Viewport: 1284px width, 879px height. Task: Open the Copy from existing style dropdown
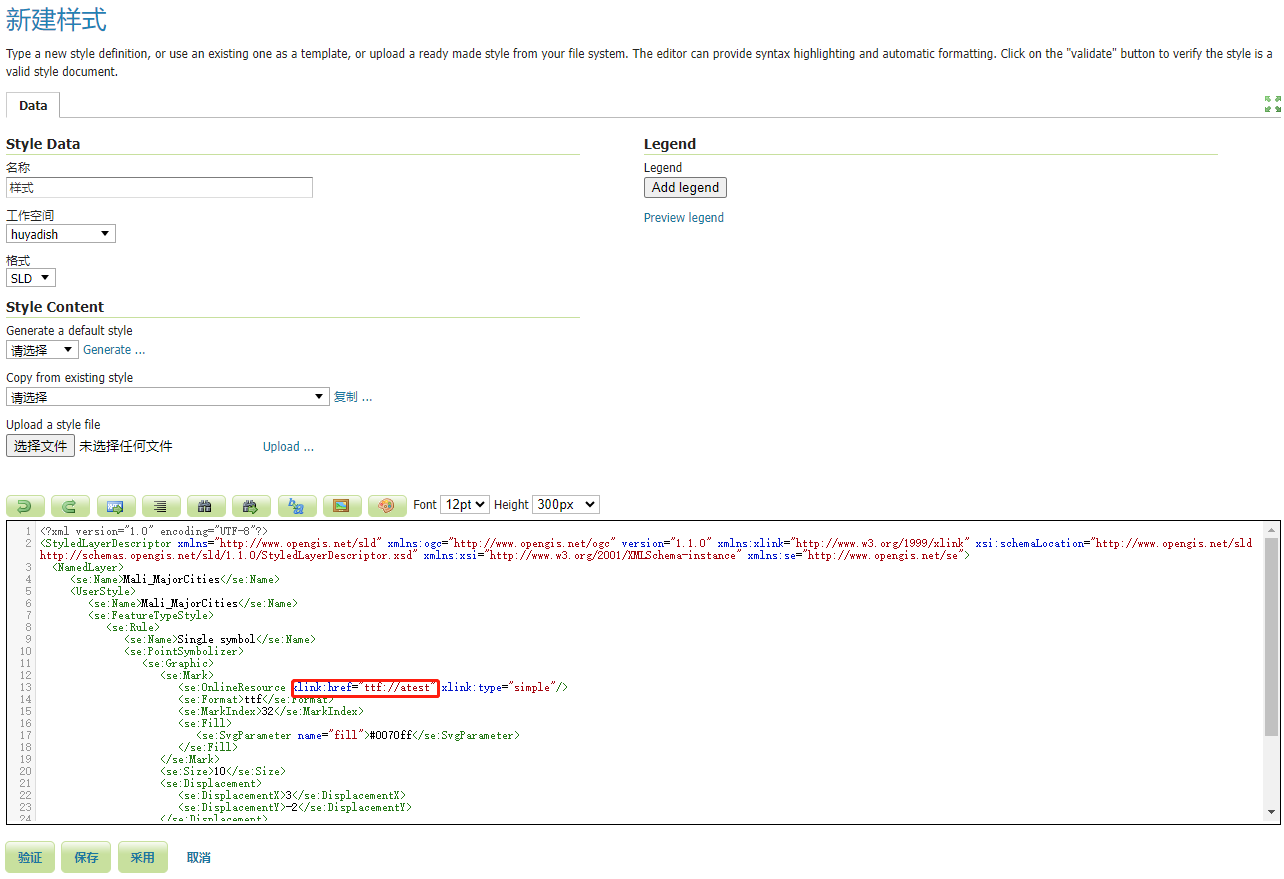pos(168,396)
